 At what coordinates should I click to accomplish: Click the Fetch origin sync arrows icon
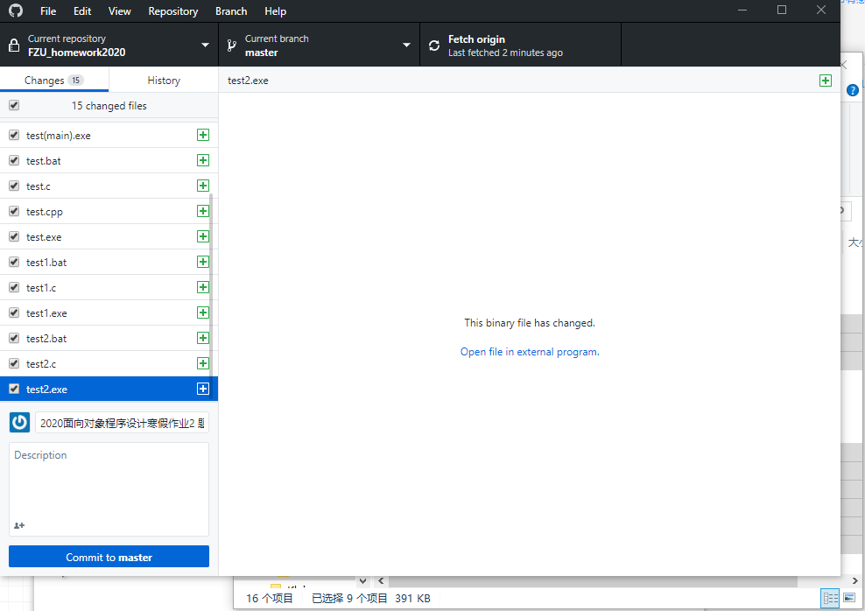(x=434, y=46)
